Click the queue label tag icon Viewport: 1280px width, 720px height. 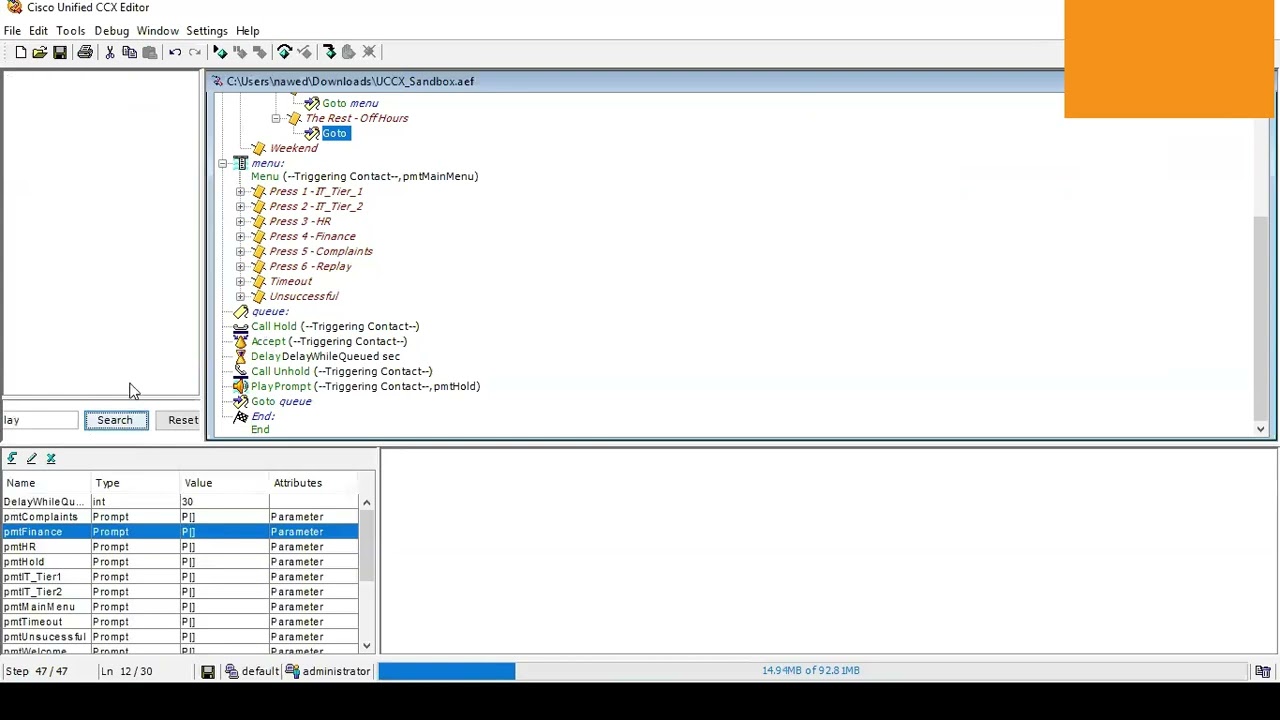(x=240, y=311)
